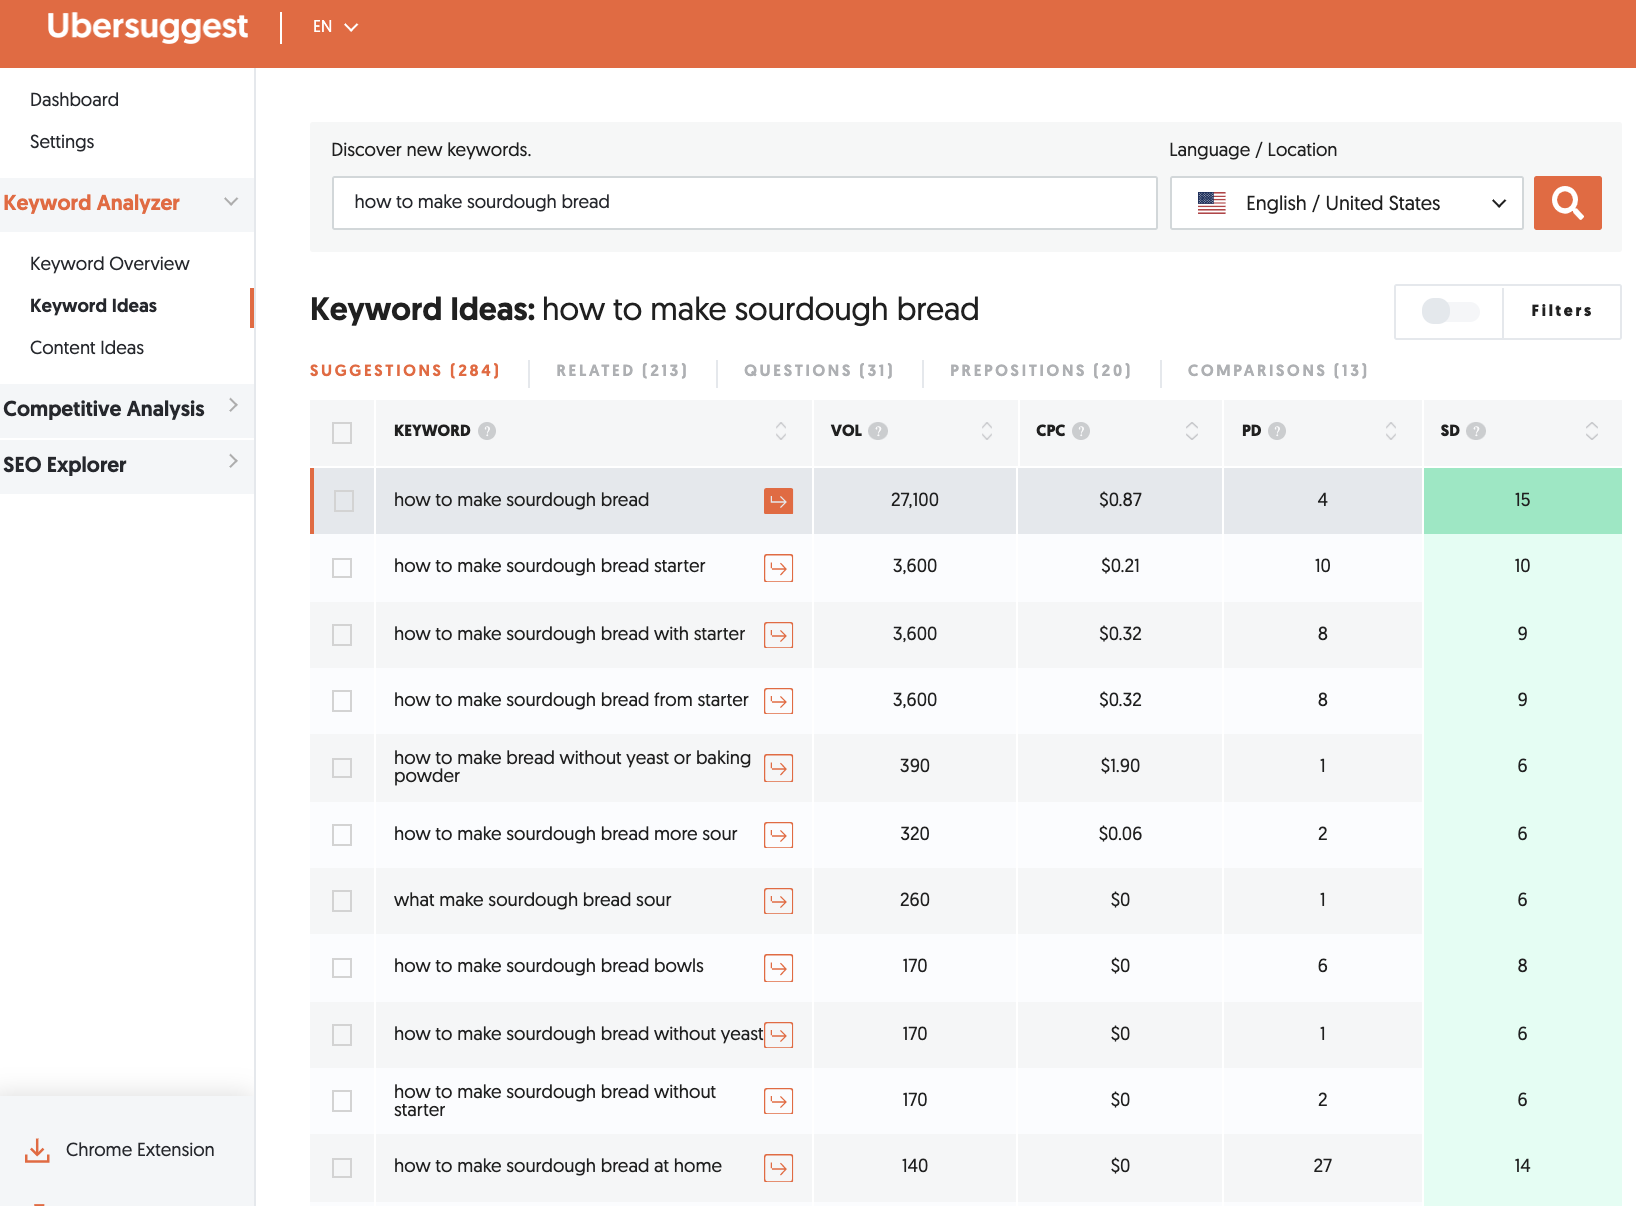1636x1206 pixels.
Task: Check the 'sourdough bread from starter' row checkbox
Action: [x=342, y=701]
